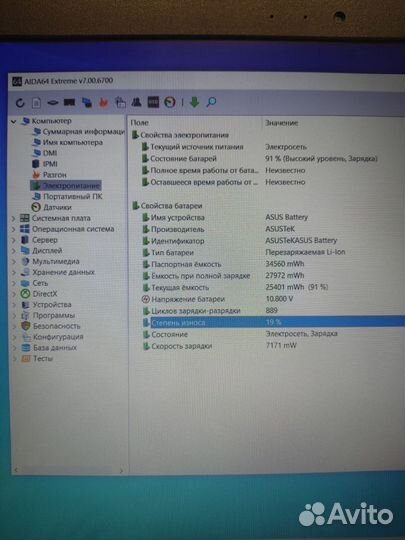The width and height of the screenshot is (405, 540).
Task: Click the green download arrow icon
Action: pos(195,102)
